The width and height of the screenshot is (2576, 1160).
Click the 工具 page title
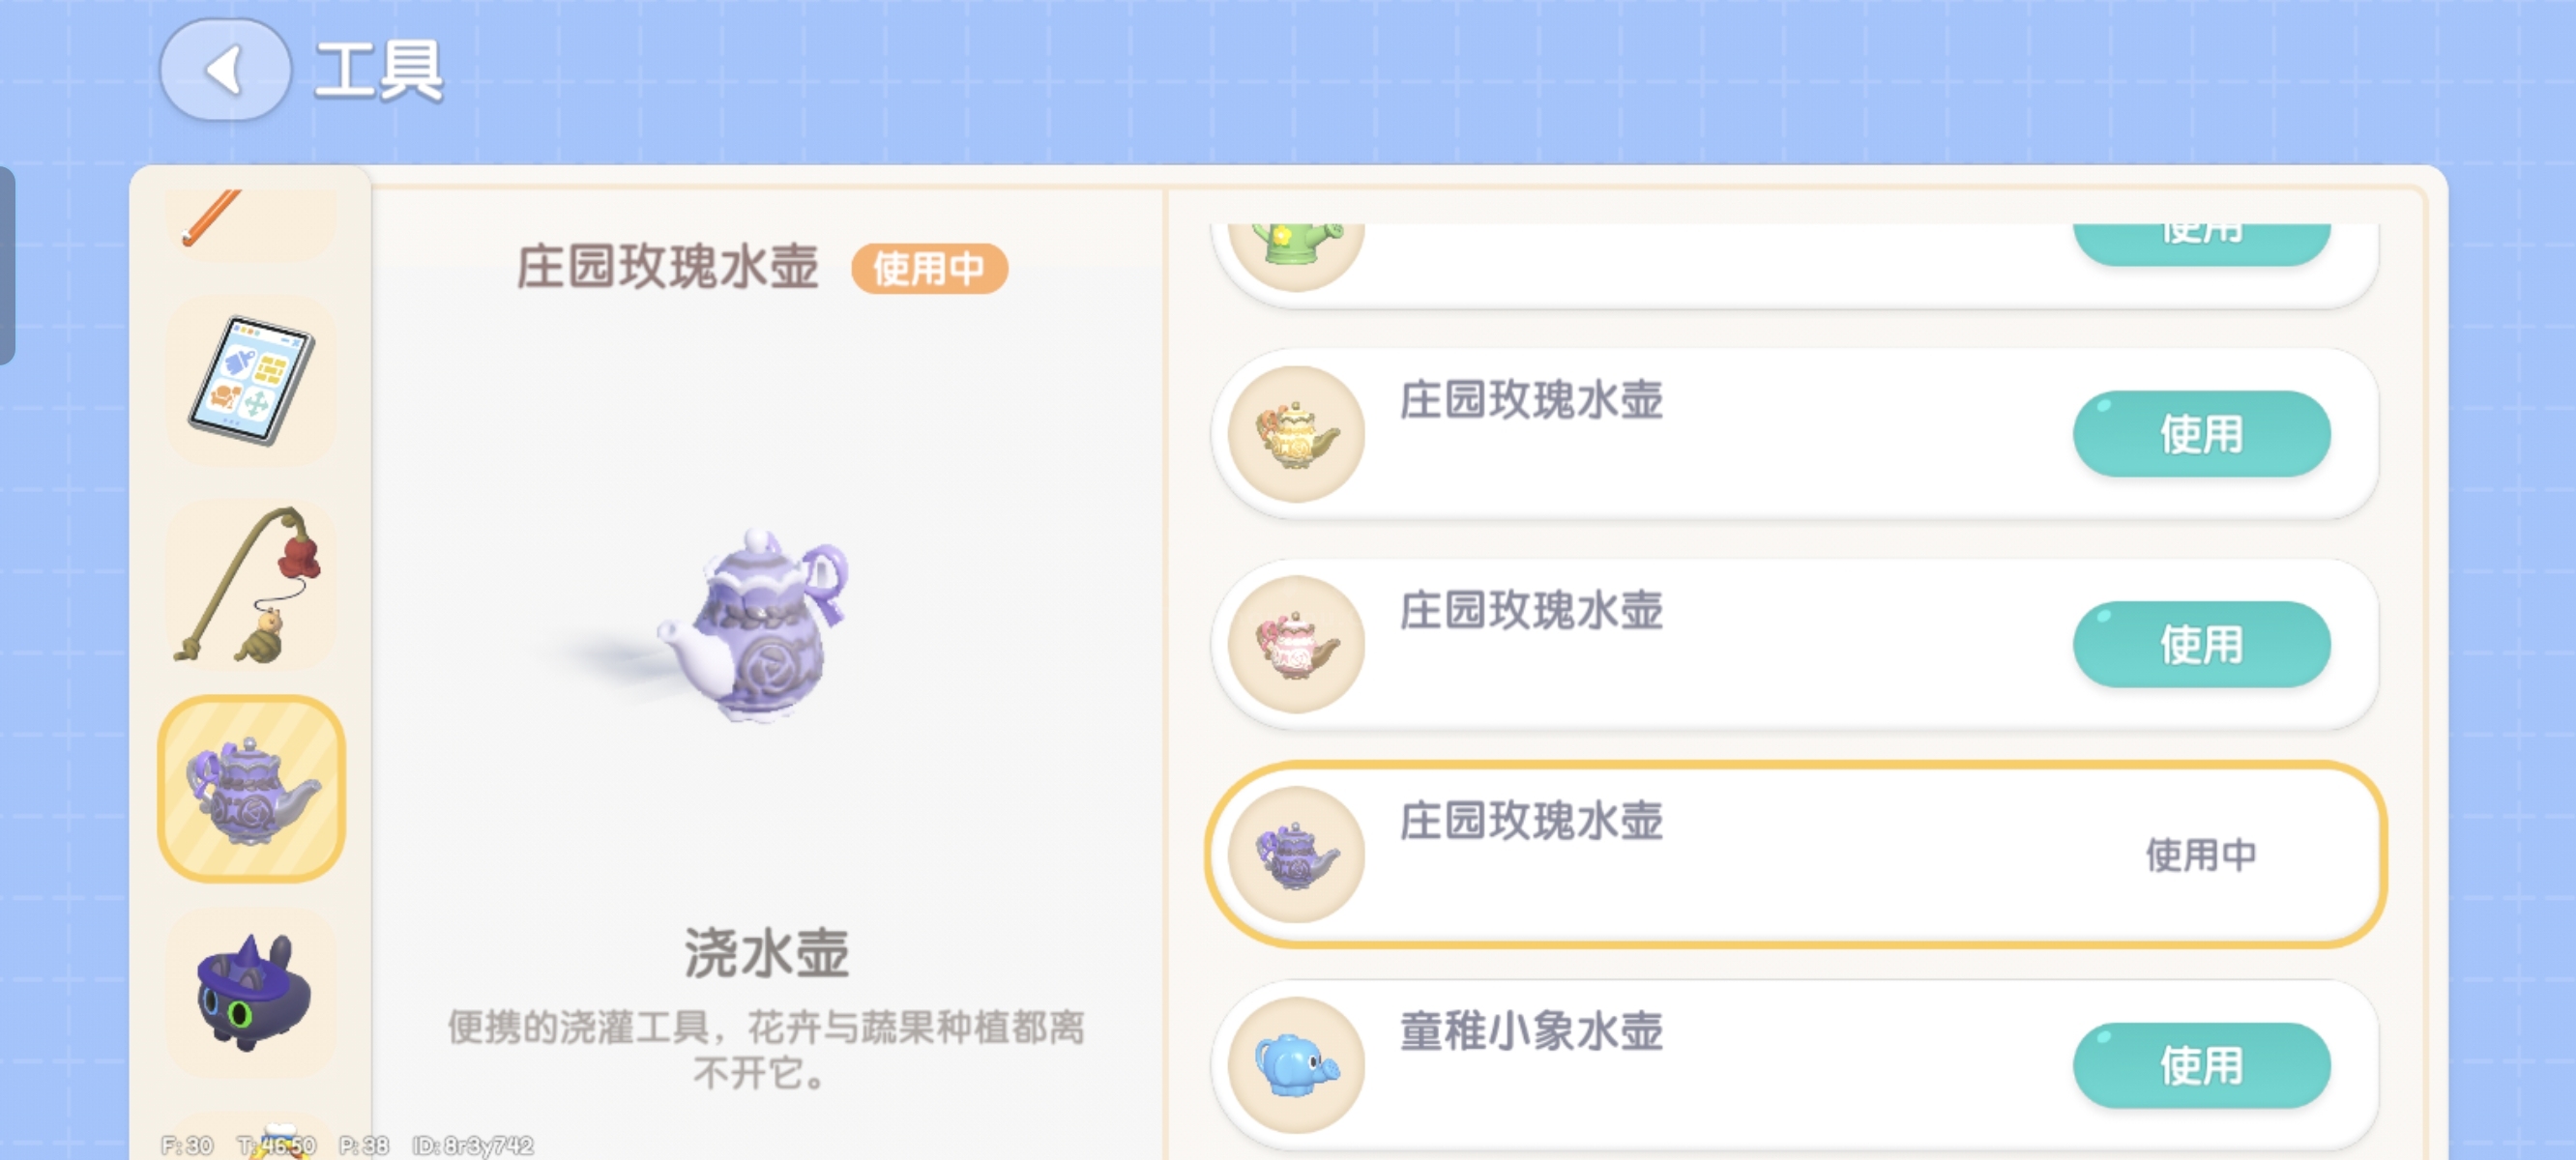pos(378,70)
